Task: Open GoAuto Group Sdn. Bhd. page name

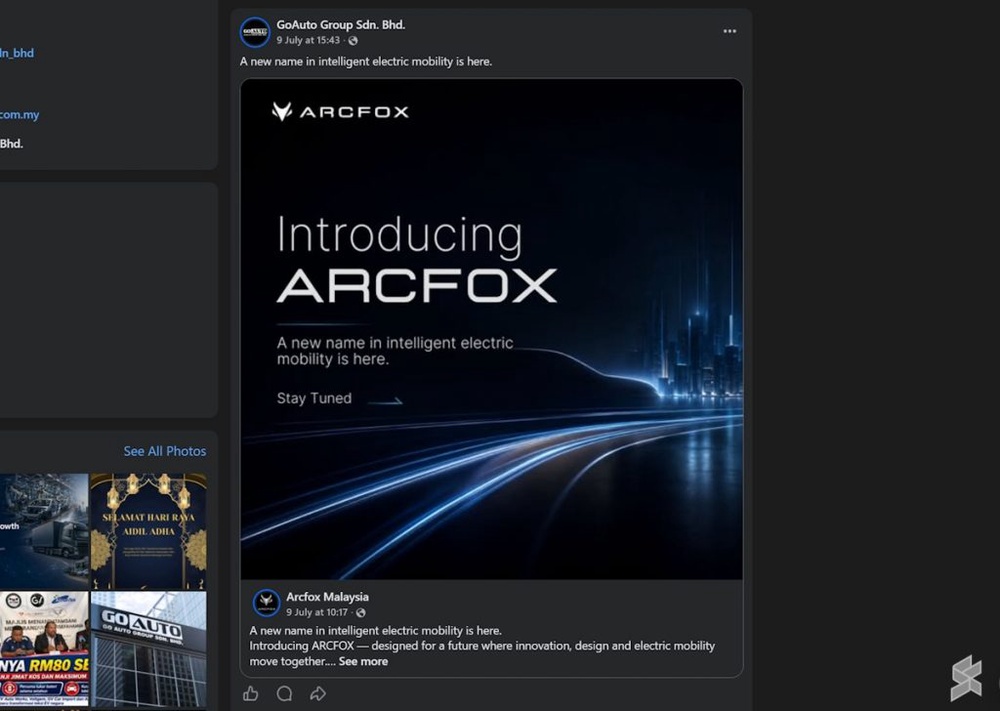Action: (x=341, y=25)
